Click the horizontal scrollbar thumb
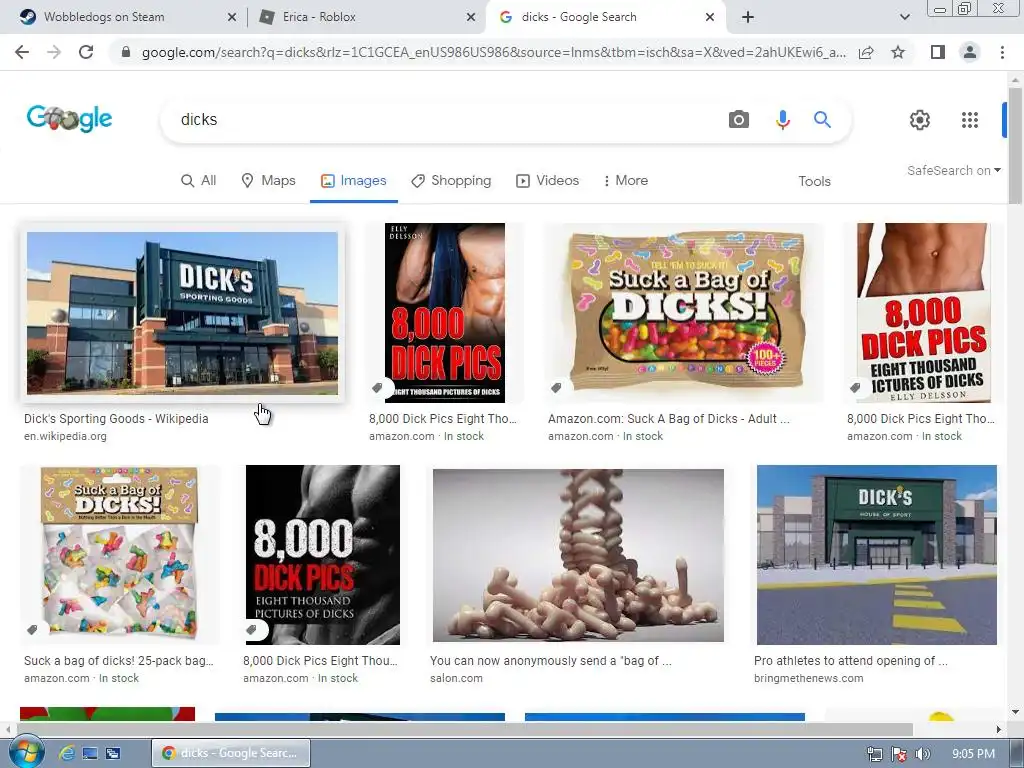Viewport: 1024px width, 768px height. point(465,729)
